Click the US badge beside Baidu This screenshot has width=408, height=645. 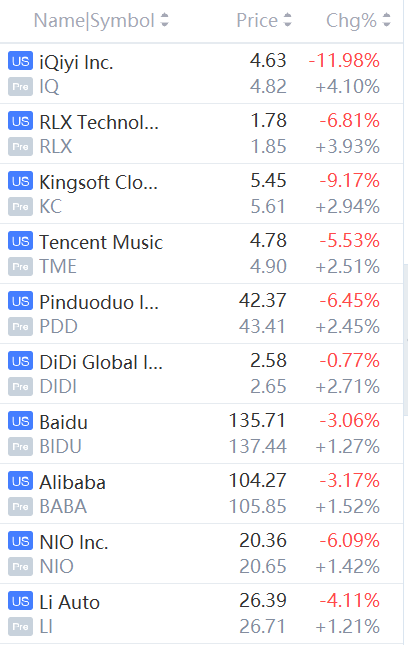pos(20,421)
